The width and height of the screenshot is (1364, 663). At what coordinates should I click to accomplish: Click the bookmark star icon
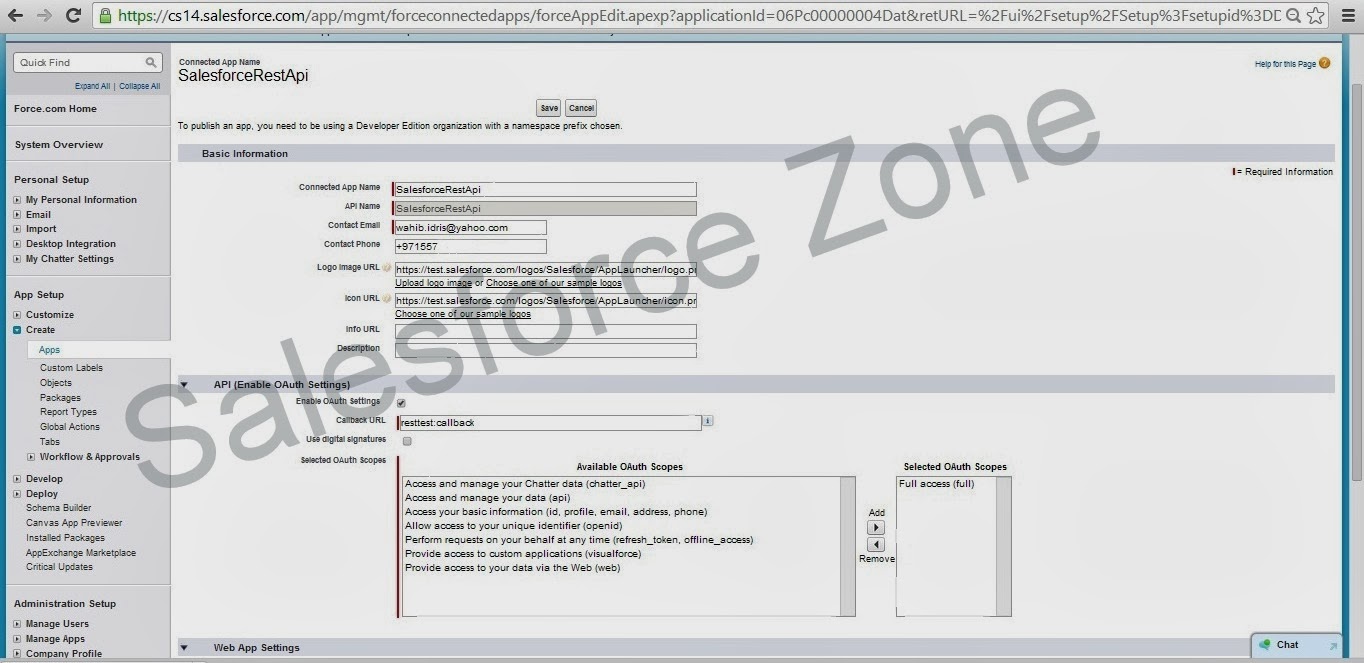click(1315, 15)
